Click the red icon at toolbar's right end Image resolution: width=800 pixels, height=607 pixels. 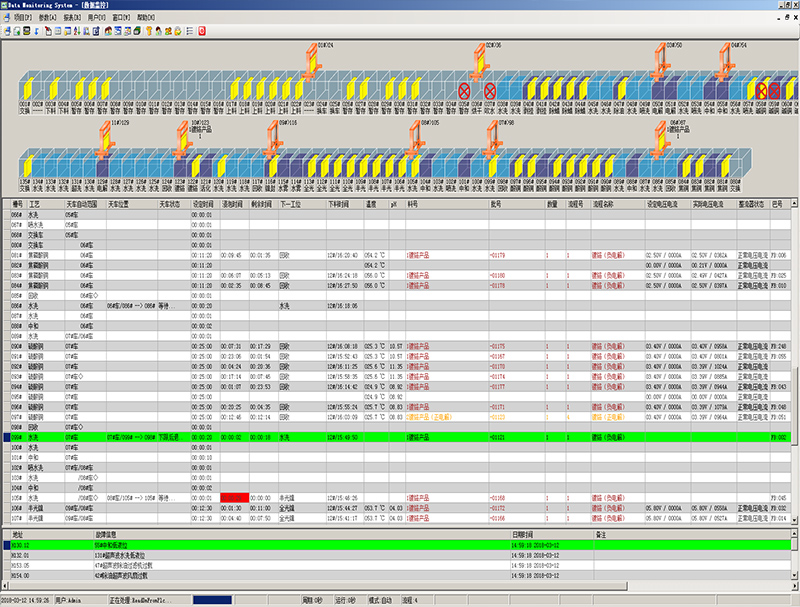click(202, 31)
